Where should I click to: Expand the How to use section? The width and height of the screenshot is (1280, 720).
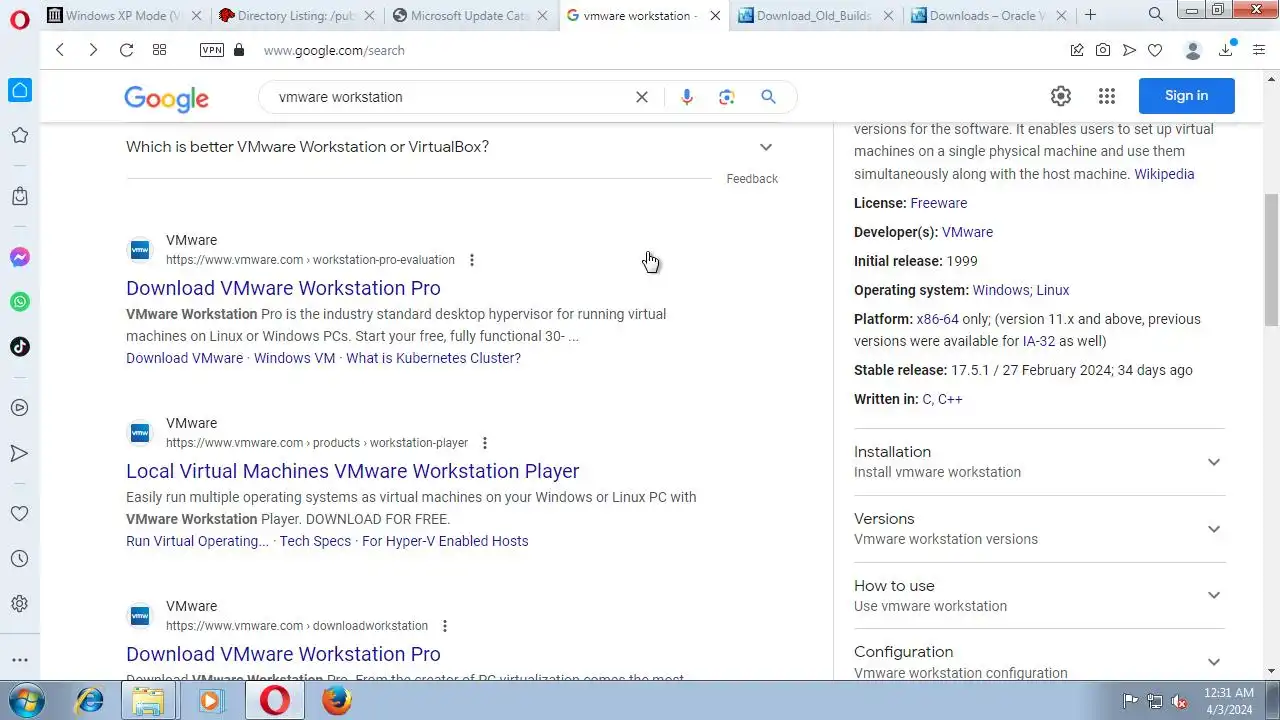(x=1039, y=596)
